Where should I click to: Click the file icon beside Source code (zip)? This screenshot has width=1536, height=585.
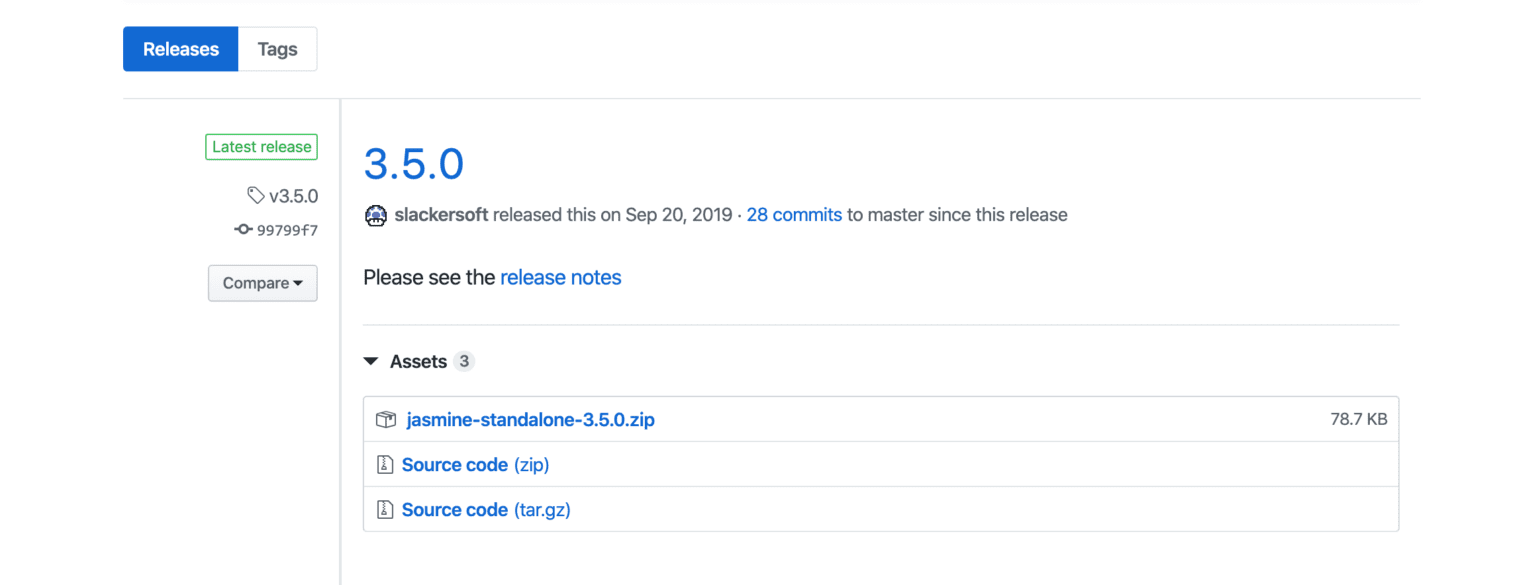385,464
